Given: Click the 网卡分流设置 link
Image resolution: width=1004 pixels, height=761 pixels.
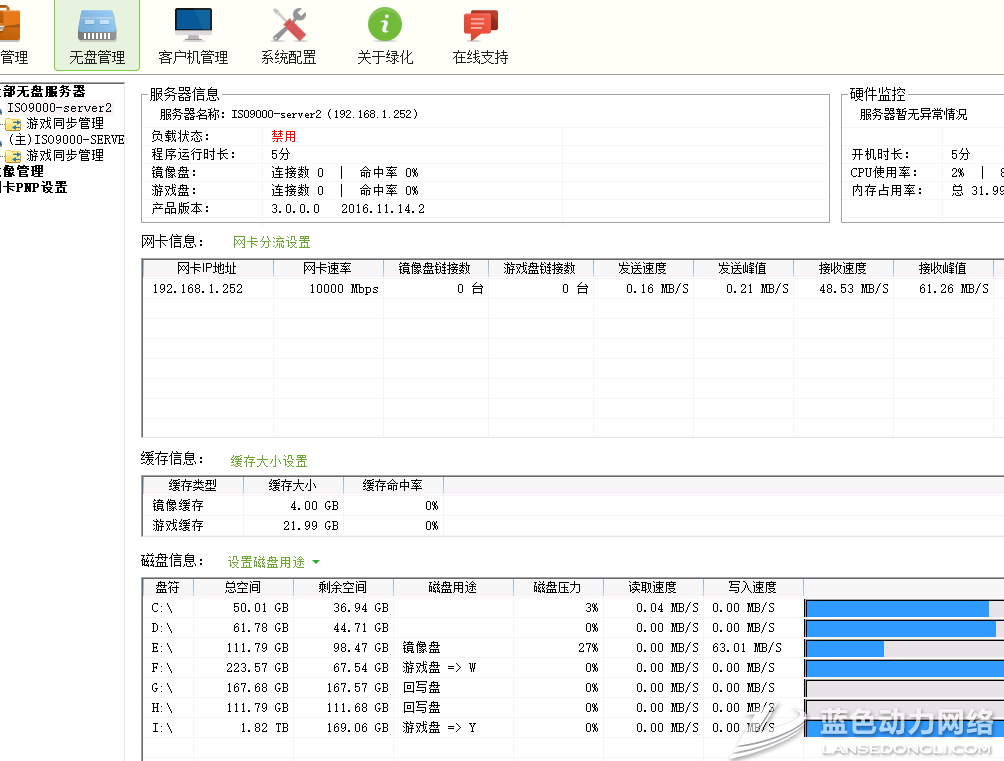Looking at the screenshot, I should (x=271, y=242).
